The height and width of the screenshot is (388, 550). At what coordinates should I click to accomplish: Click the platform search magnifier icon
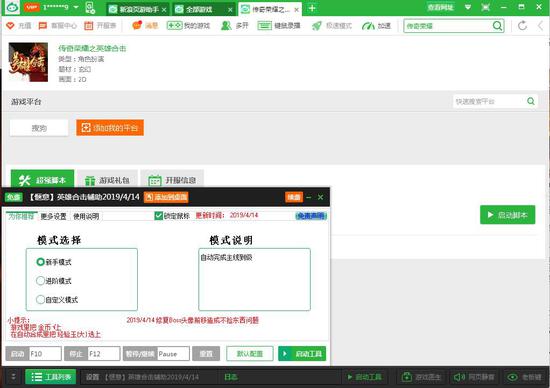point(531,101)
